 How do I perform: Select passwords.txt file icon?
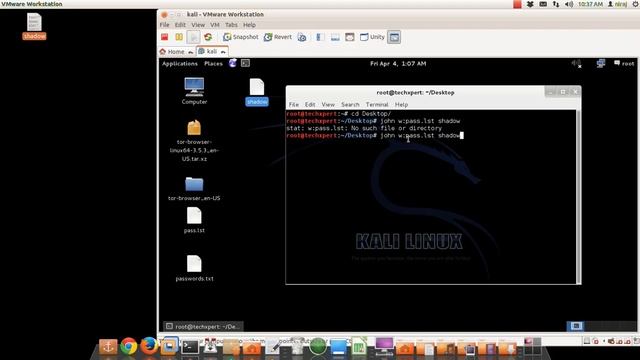194,268
